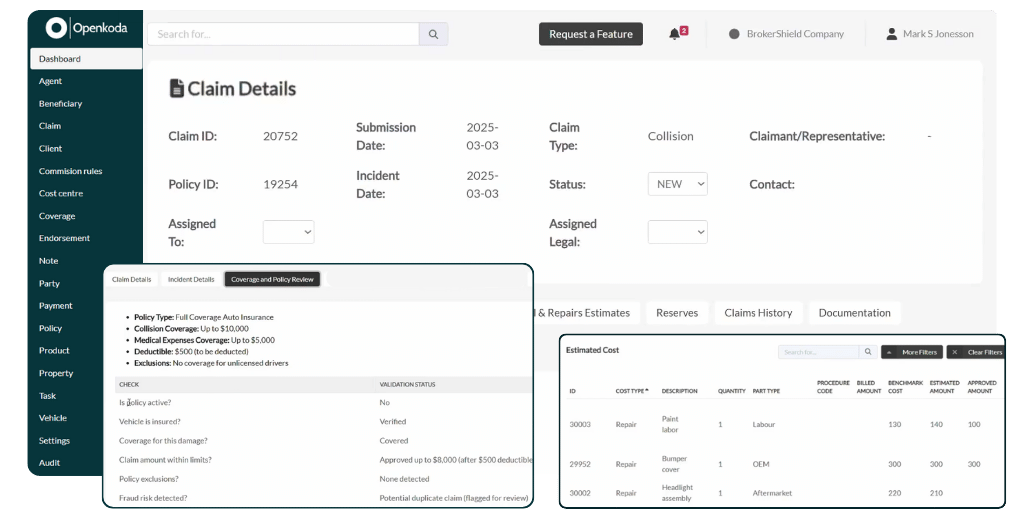Click the top Search for input field

[283, 34]
